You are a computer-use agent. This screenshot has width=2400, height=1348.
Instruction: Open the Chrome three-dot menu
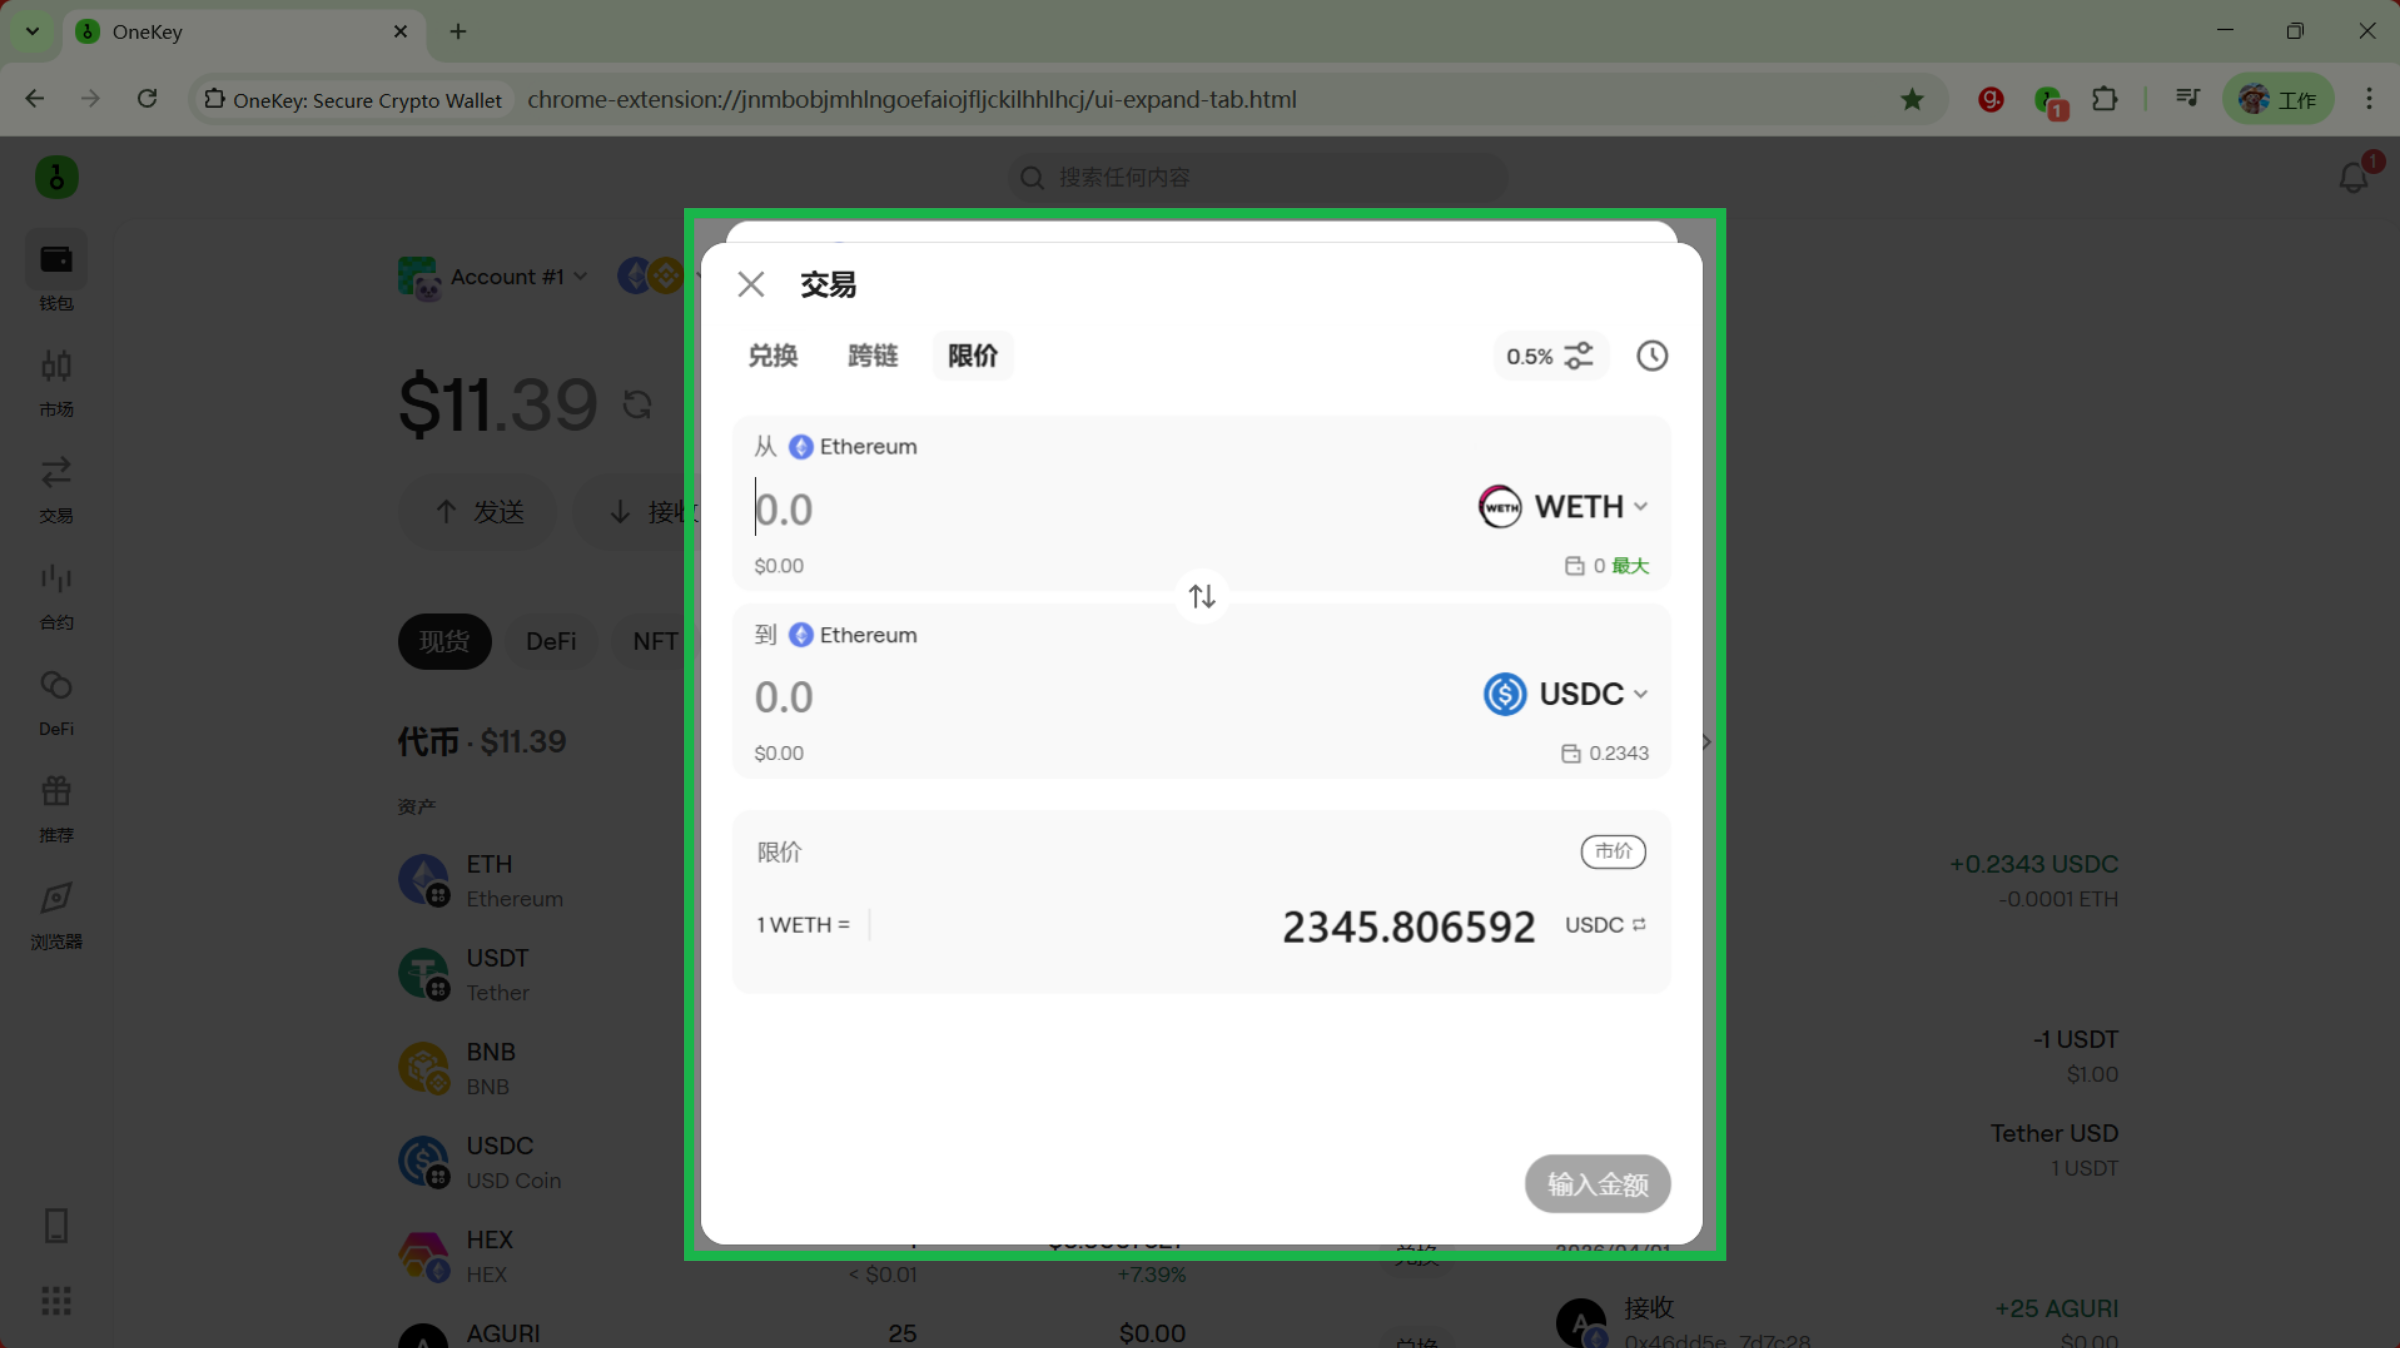pyautogui.click(x=2369, y=99)
